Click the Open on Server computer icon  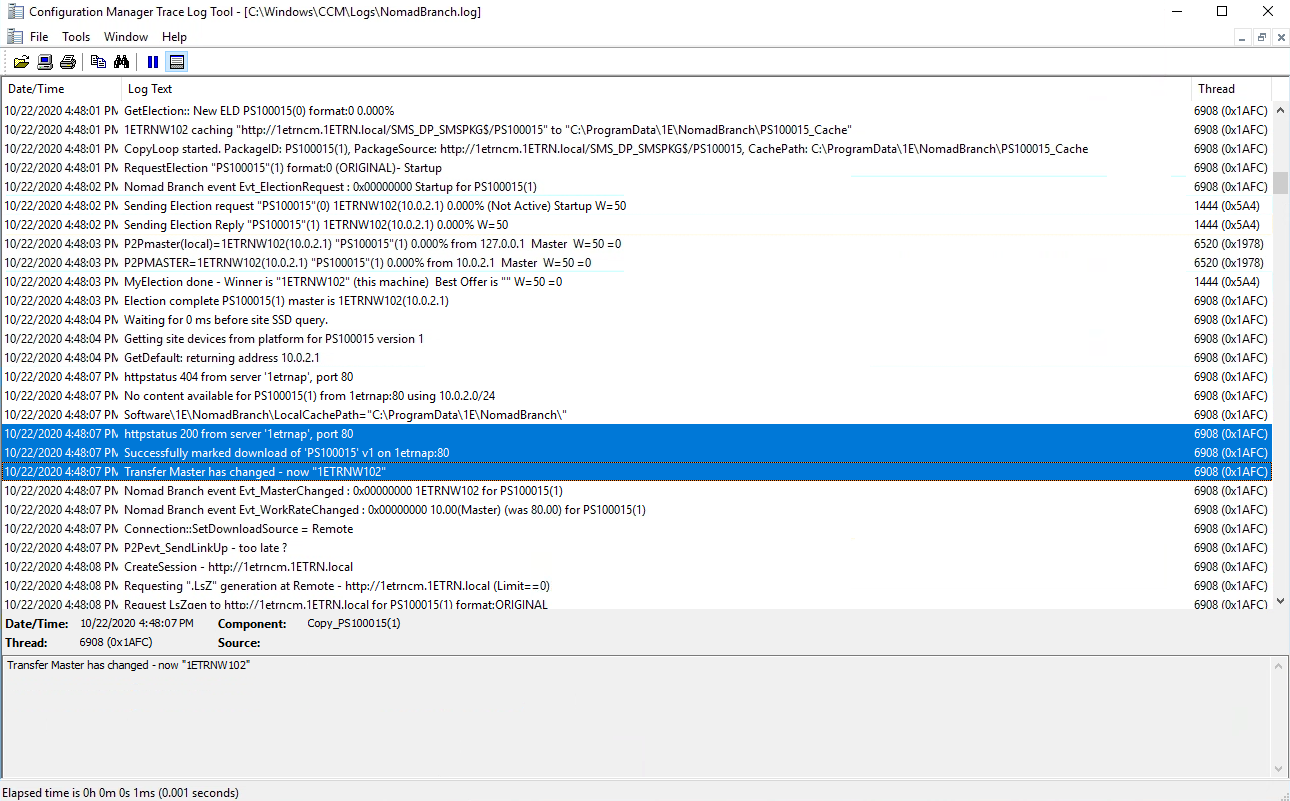pos(45,62)
